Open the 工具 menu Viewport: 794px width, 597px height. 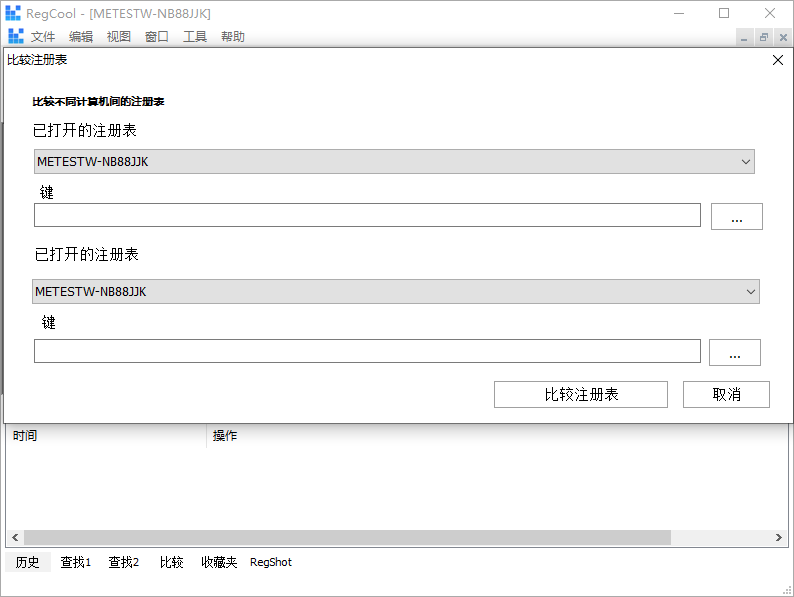tap(195, 36)
